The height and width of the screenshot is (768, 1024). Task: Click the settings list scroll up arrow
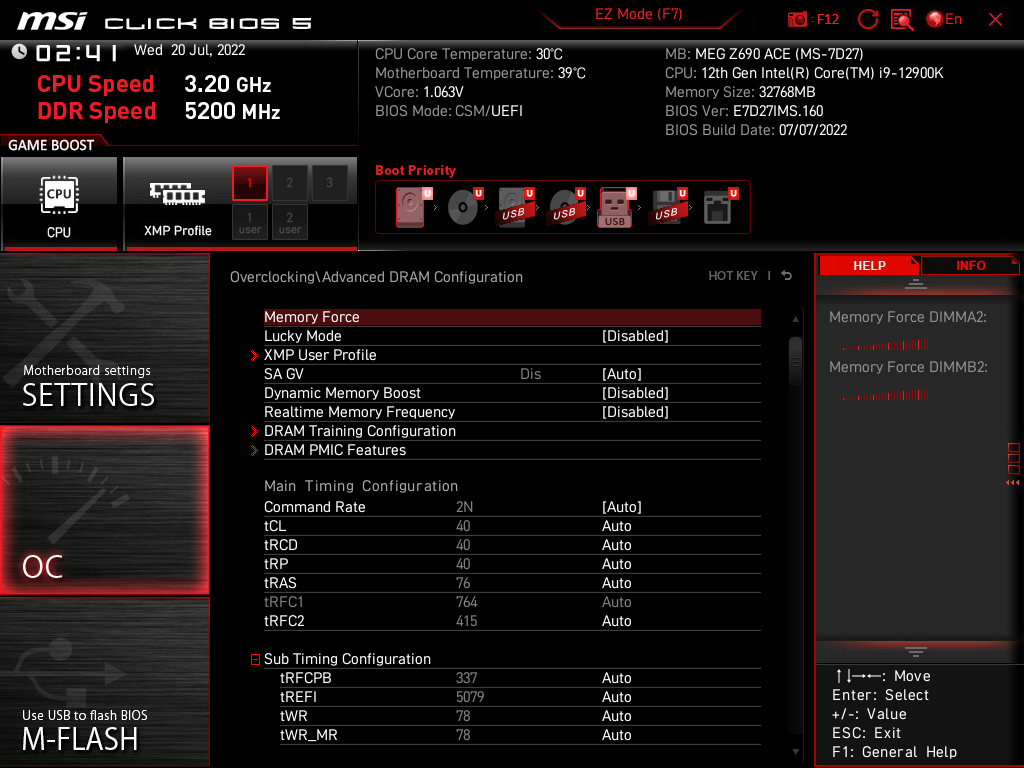tap(795, 319)
